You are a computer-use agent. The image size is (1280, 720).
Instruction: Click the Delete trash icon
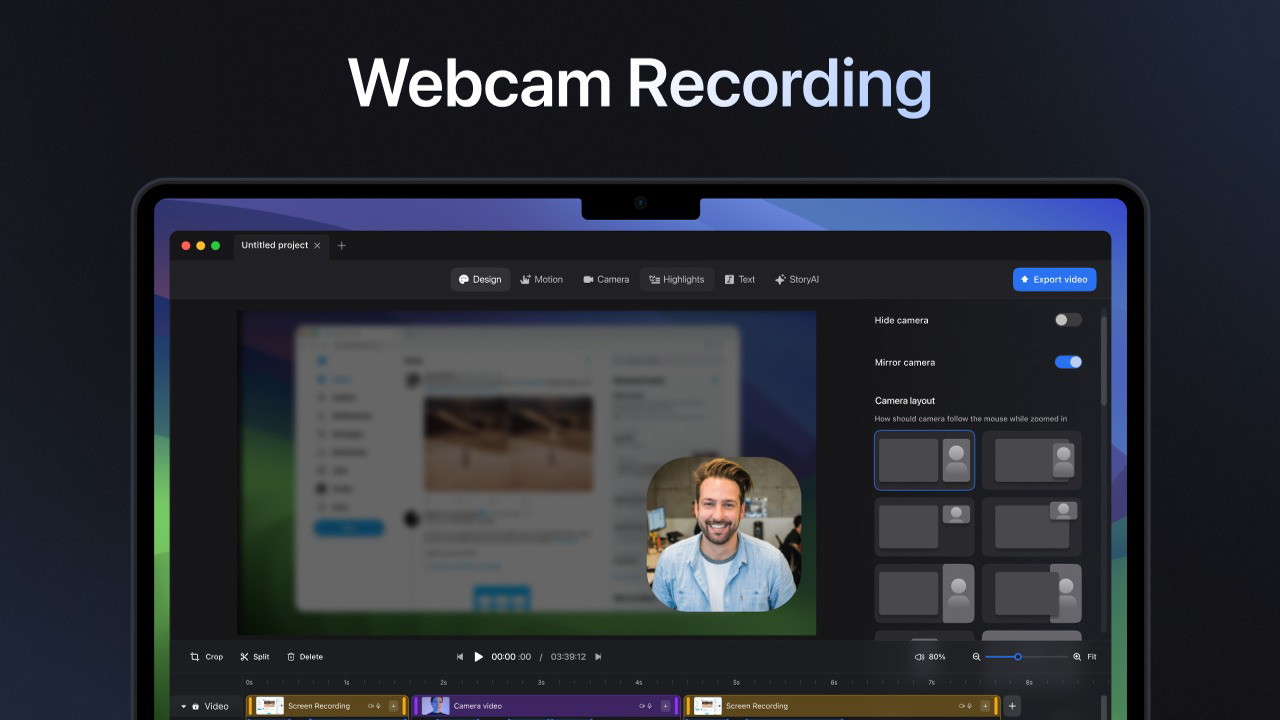pyautogui.click(x=291, y=657)
